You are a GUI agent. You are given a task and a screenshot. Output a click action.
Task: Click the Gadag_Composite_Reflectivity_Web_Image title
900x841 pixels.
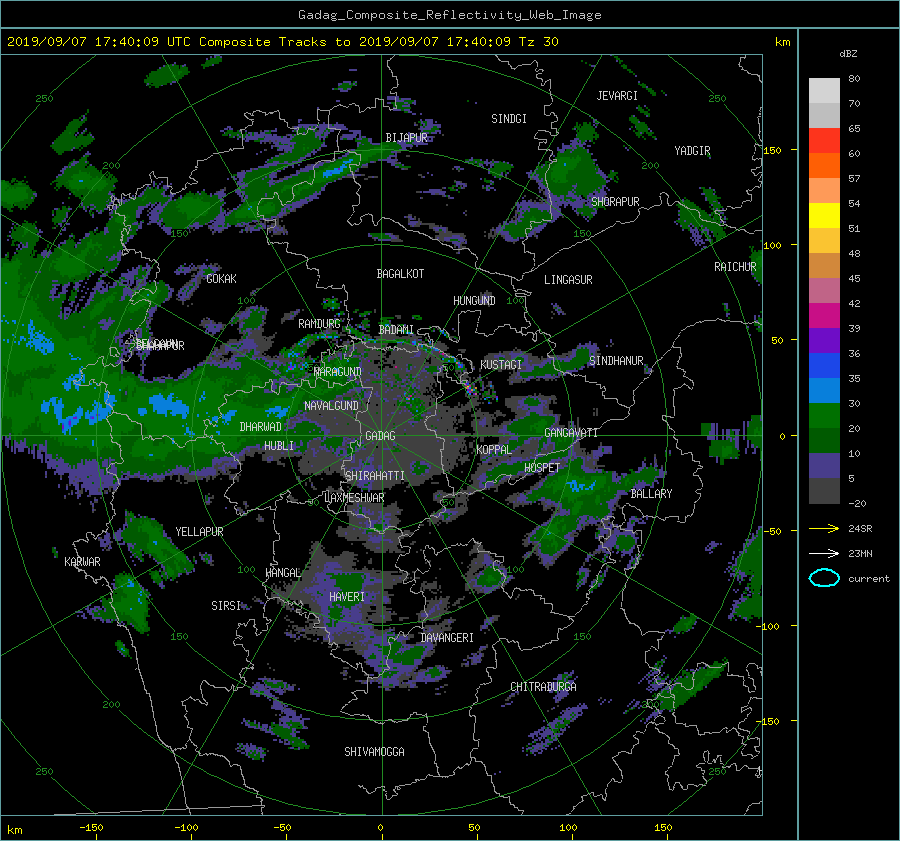tap(449, 15)
